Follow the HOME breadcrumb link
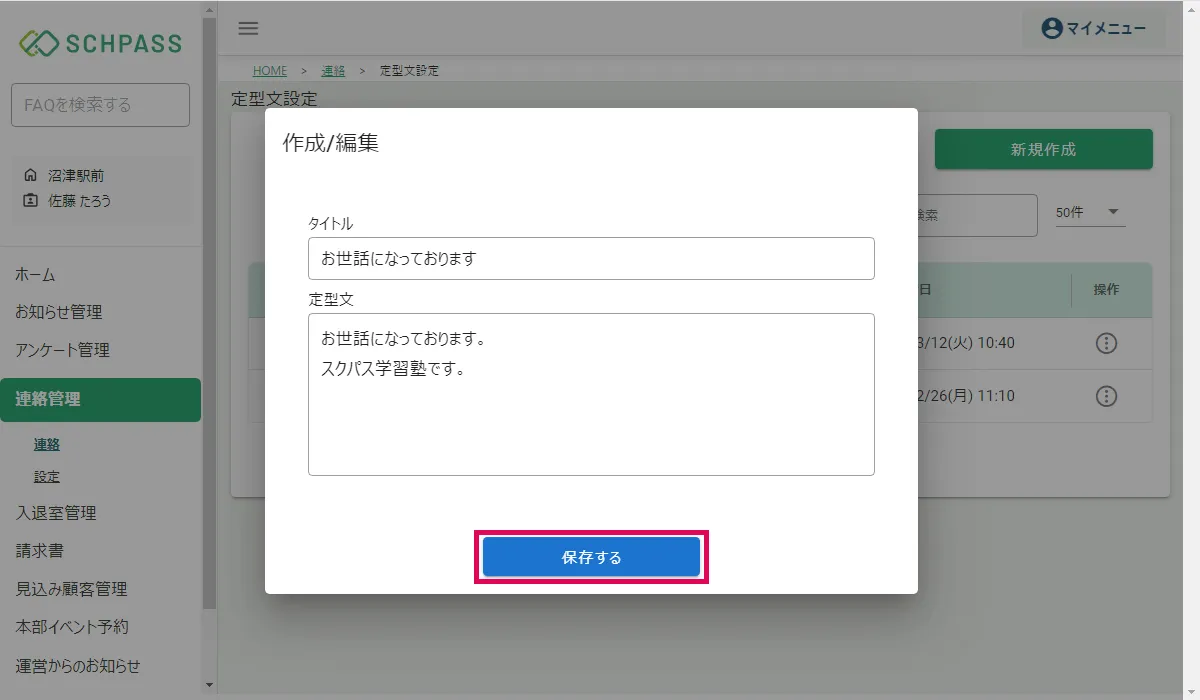The width and height of the screenshot is (1200, 700). (270, 71)
